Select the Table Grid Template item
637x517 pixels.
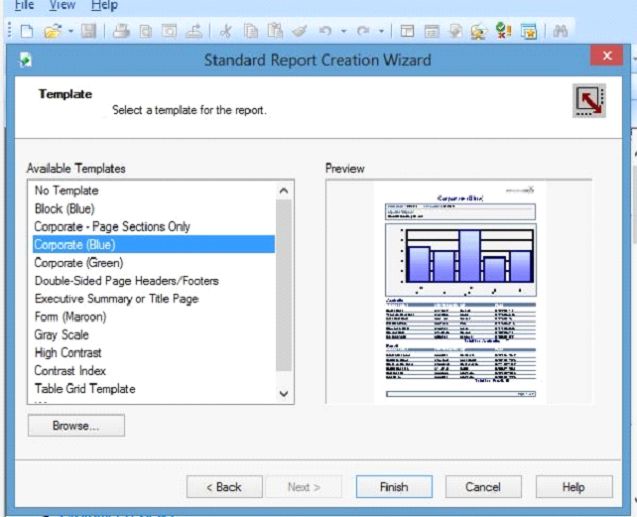pyautogui.click(x=154, y=389)
